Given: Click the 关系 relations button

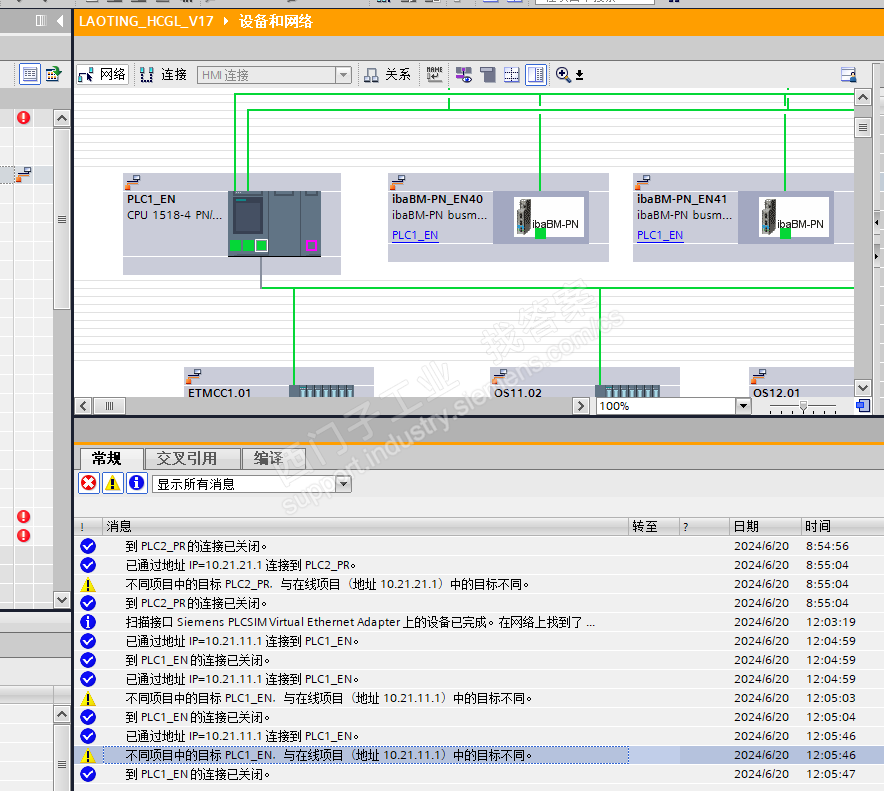Looking at the screenshot, I should click(387, 74).
